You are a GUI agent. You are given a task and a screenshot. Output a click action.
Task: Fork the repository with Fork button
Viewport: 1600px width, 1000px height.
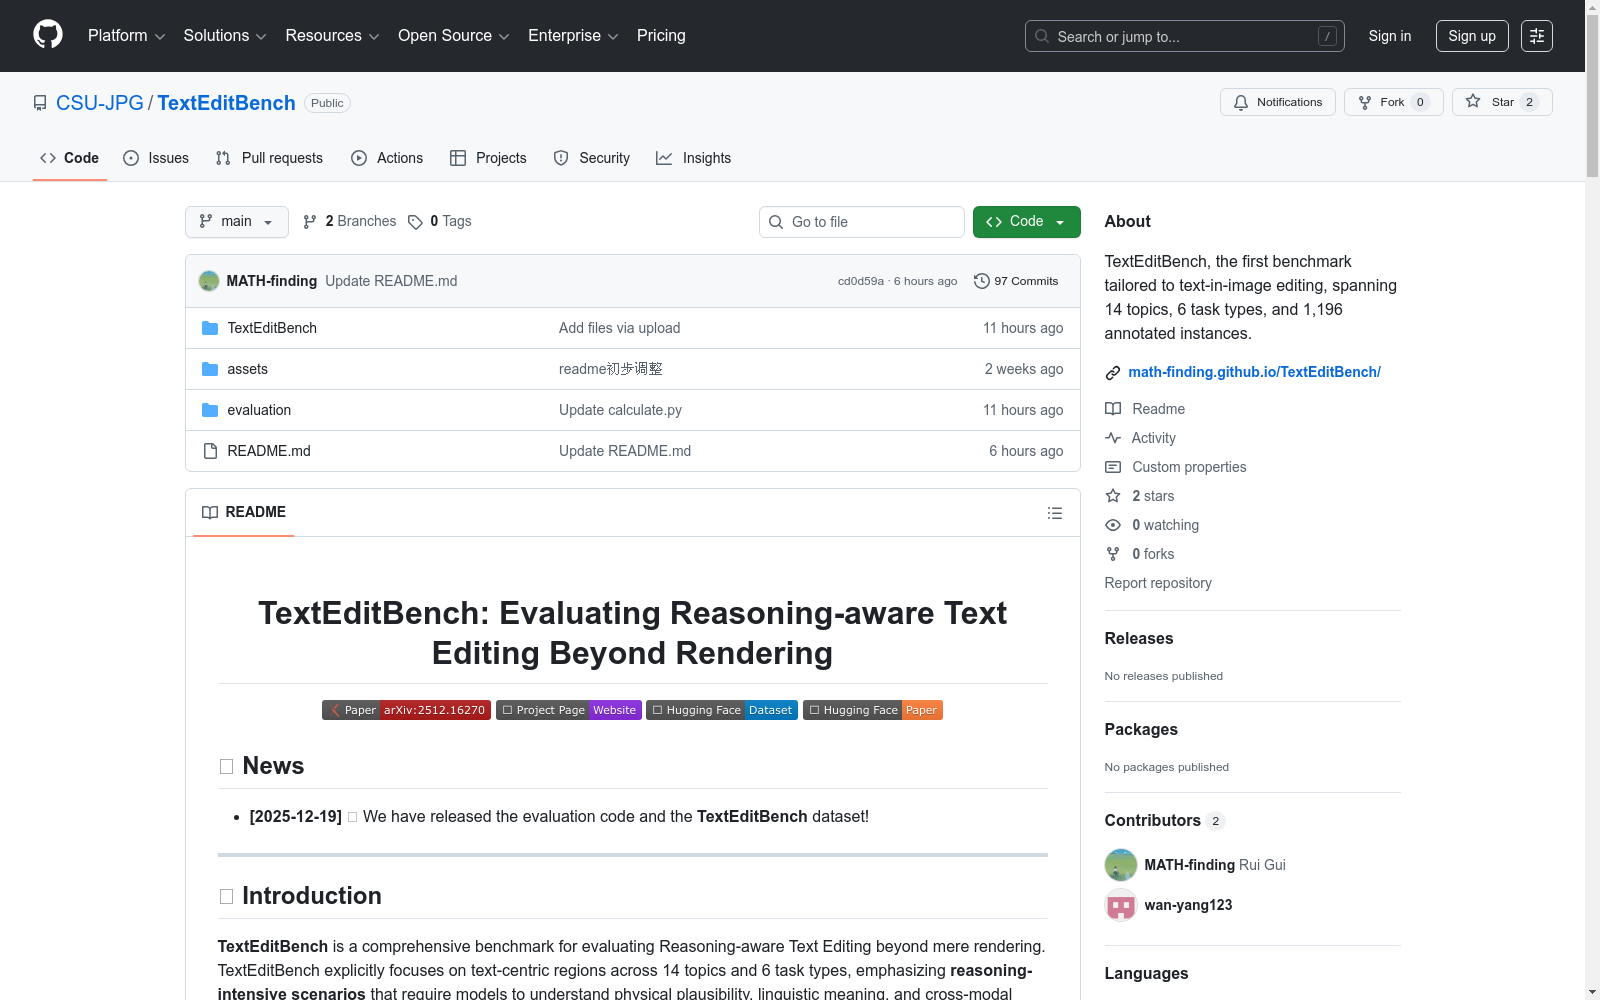[1394, 102]
